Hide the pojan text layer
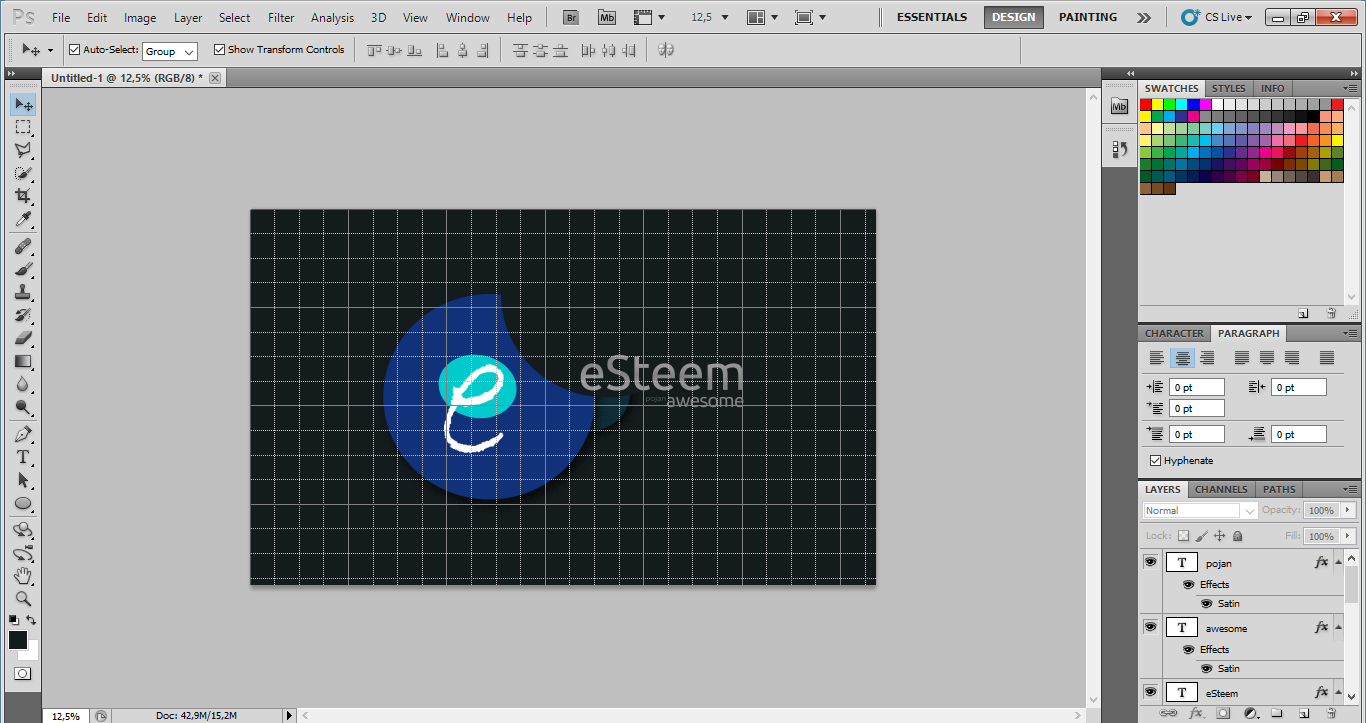This screenshot has width=1366, height=723. click(x=1150, y=561)
